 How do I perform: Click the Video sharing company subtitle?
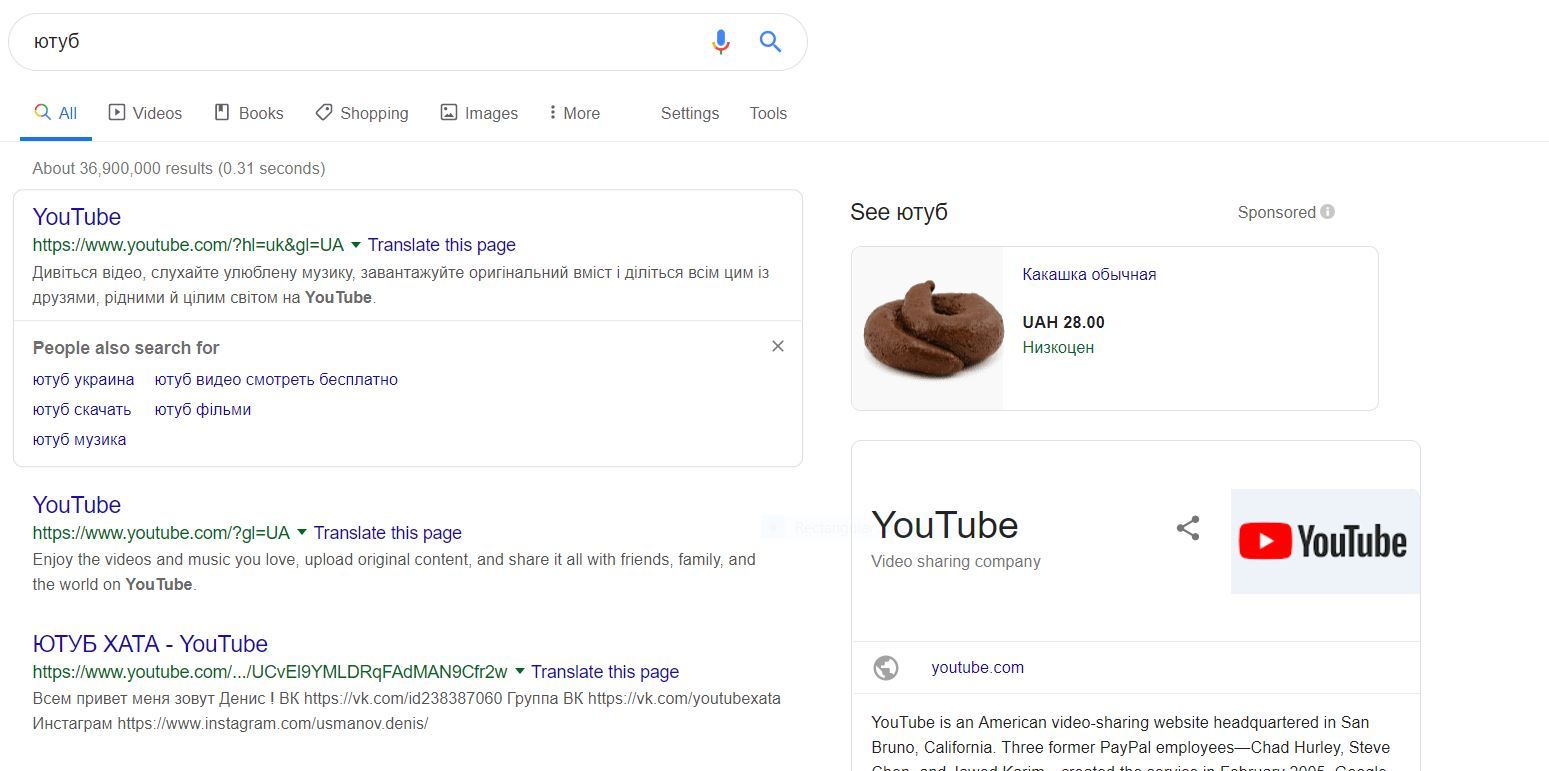[956, 562]
